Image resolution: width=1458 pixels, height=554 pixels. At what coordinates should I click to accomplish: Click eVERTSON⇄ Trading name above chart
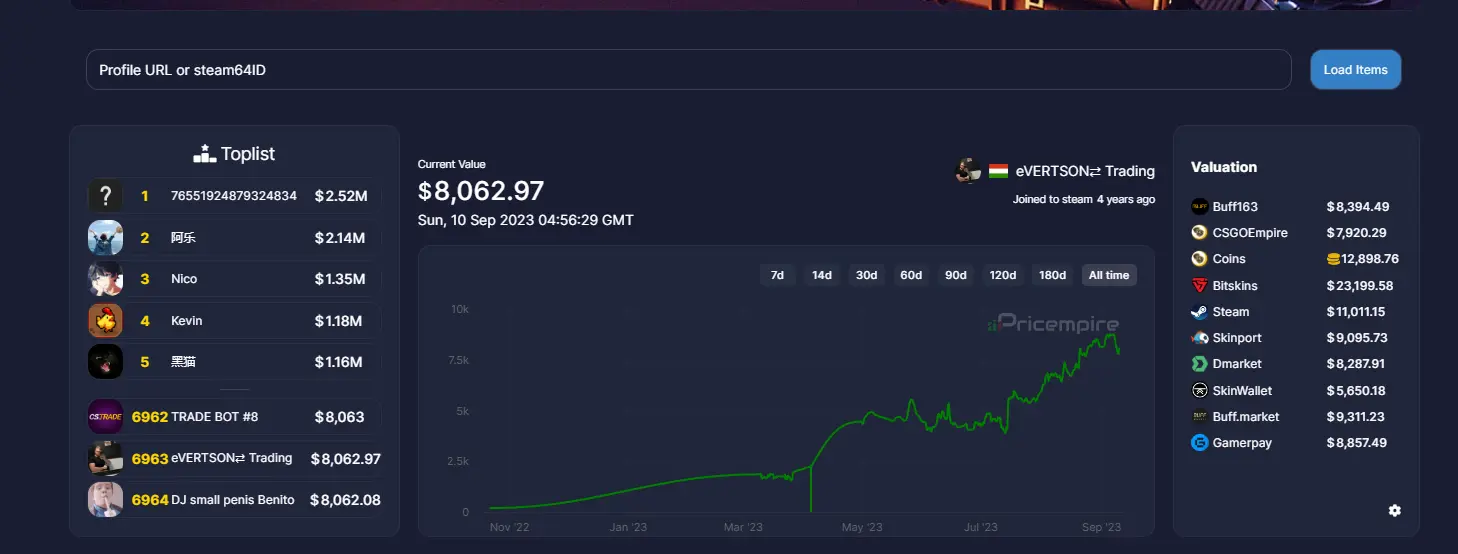coord(1085,171)
